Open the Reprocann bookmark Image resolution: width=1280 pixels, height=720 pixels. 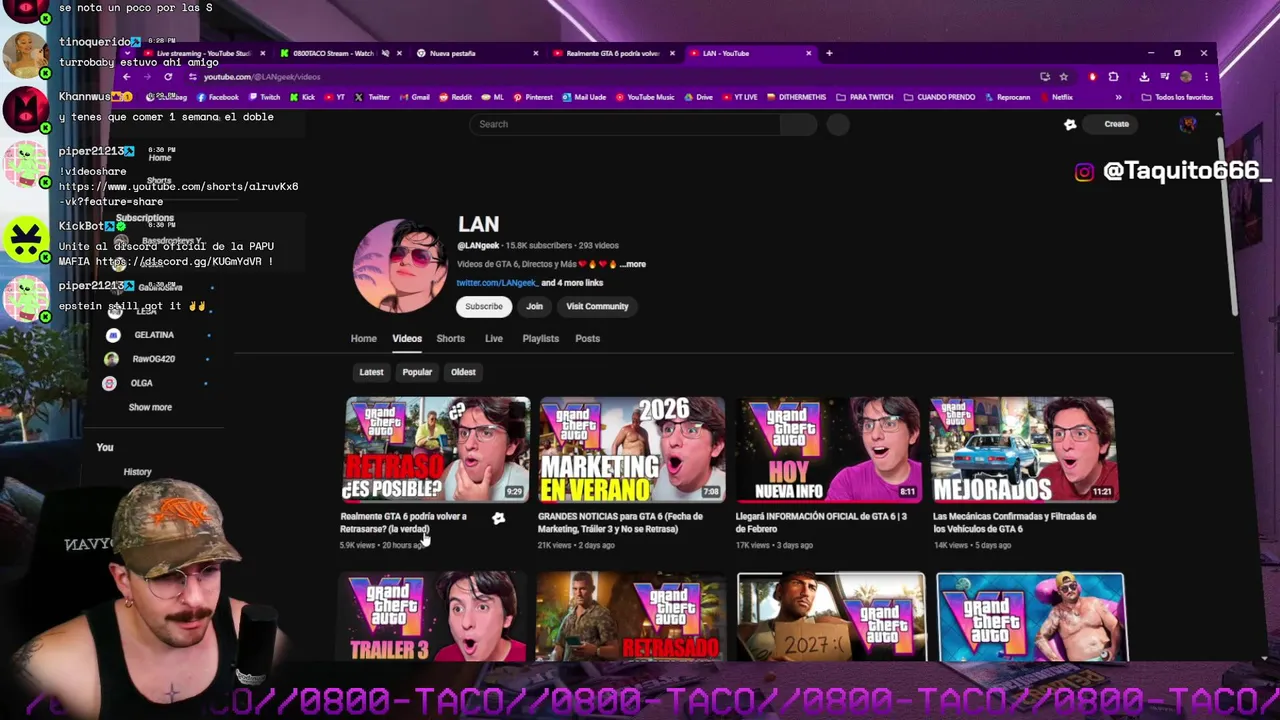(x=1007, y=97)
